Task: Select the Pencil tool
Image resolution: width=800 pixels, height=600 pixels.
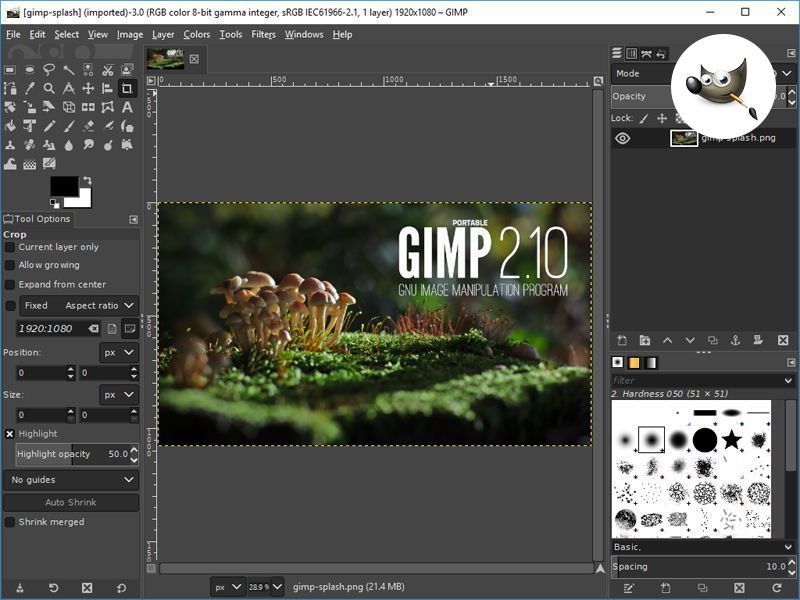Action: tap(49, 126)
